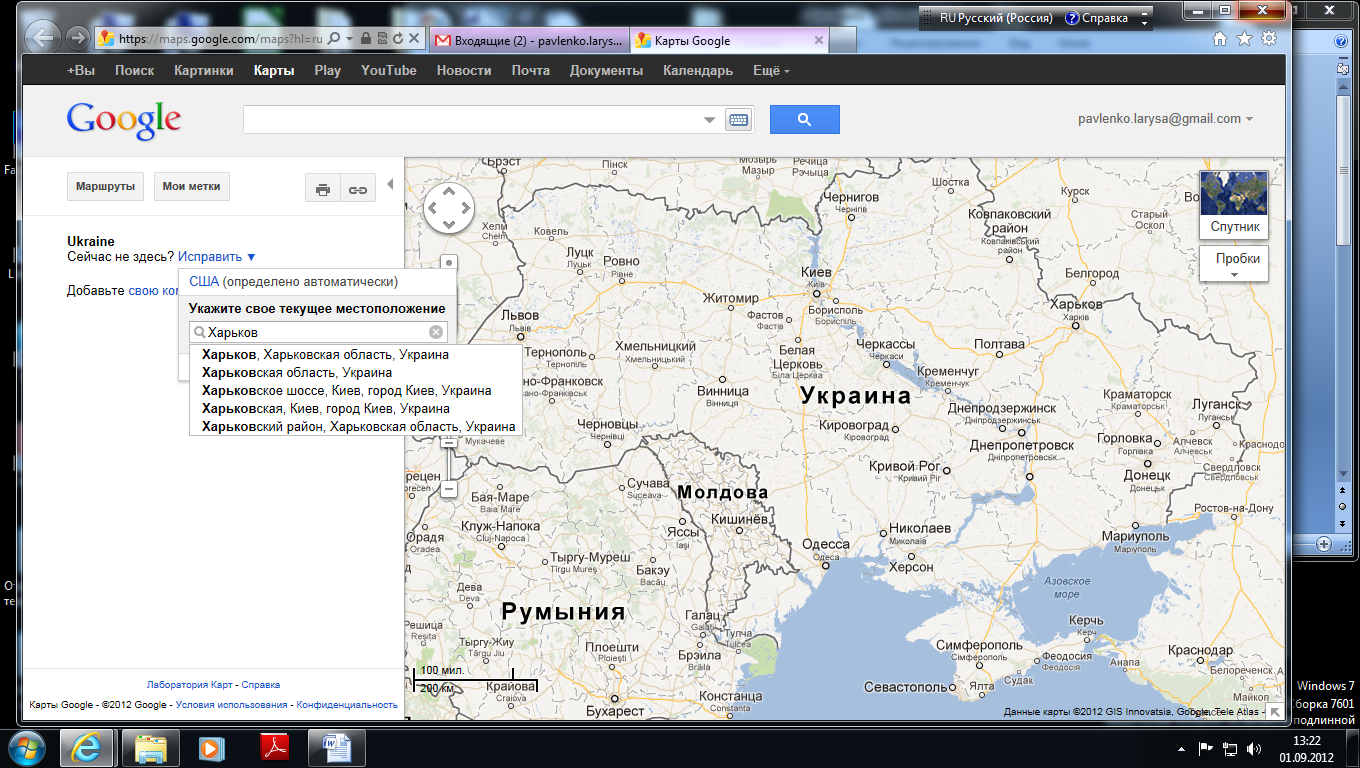The image size is (1360, 768).
Task: Click the link to this map icon
Action: [356, 189]
